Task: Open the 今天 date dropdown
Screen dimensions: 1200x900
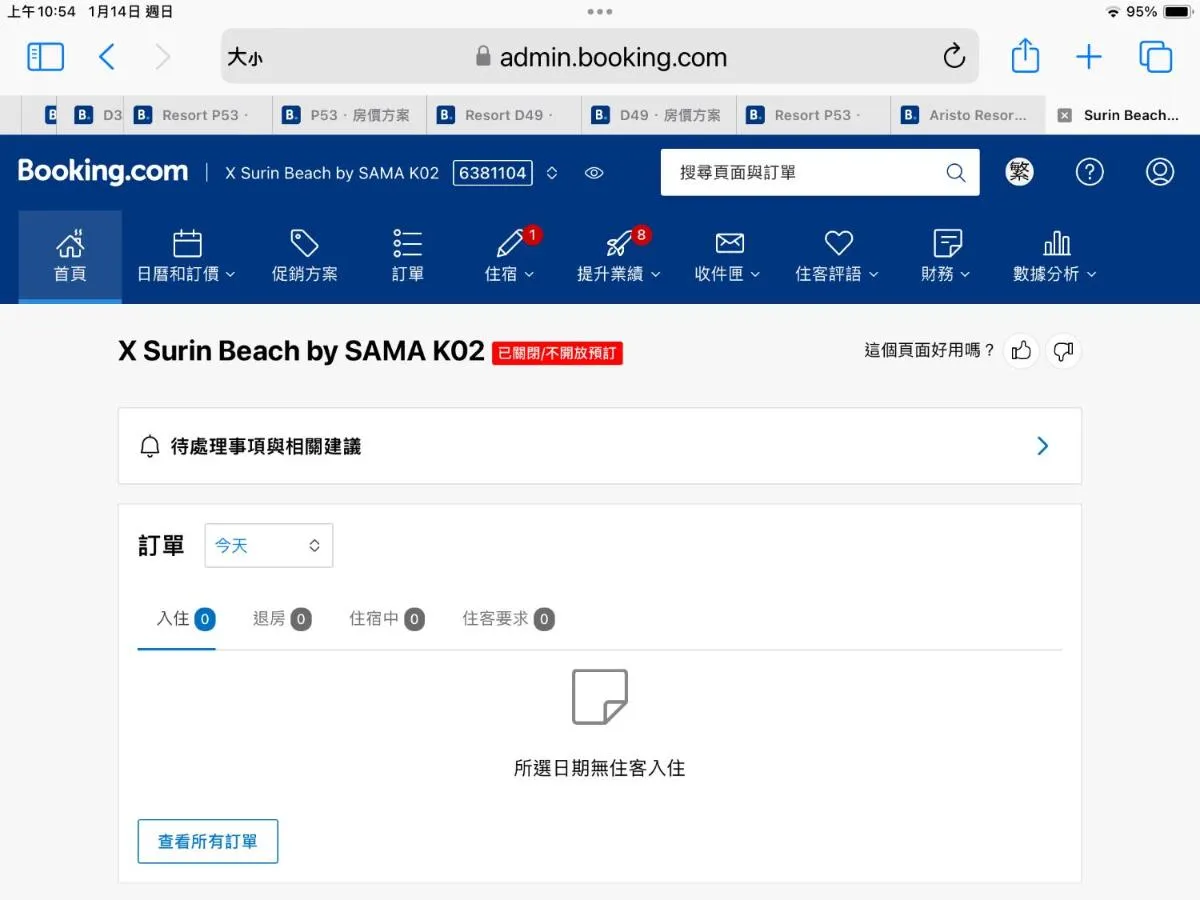Action: [268, 546]
